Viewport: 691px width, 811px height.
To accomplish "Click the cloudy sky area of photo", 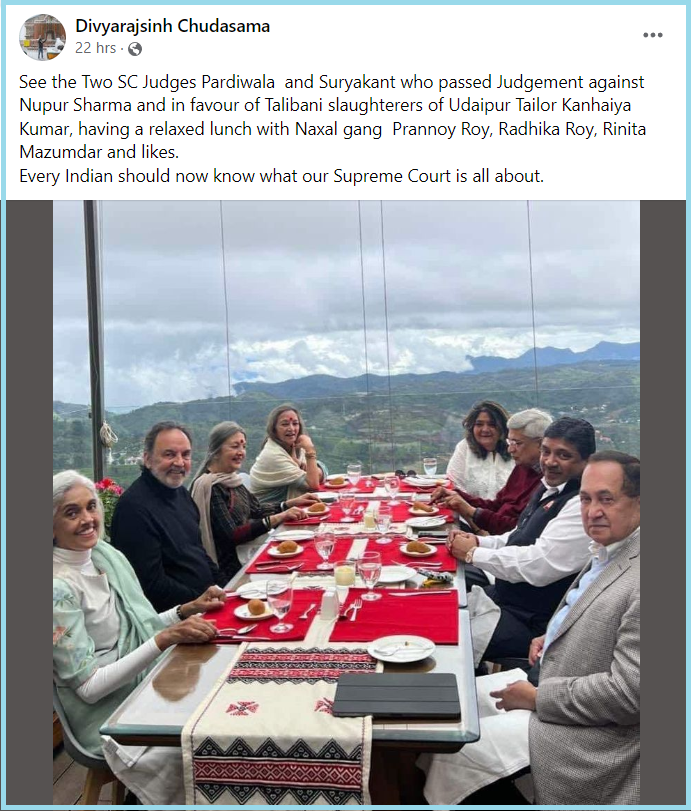I will pos(347,279).
